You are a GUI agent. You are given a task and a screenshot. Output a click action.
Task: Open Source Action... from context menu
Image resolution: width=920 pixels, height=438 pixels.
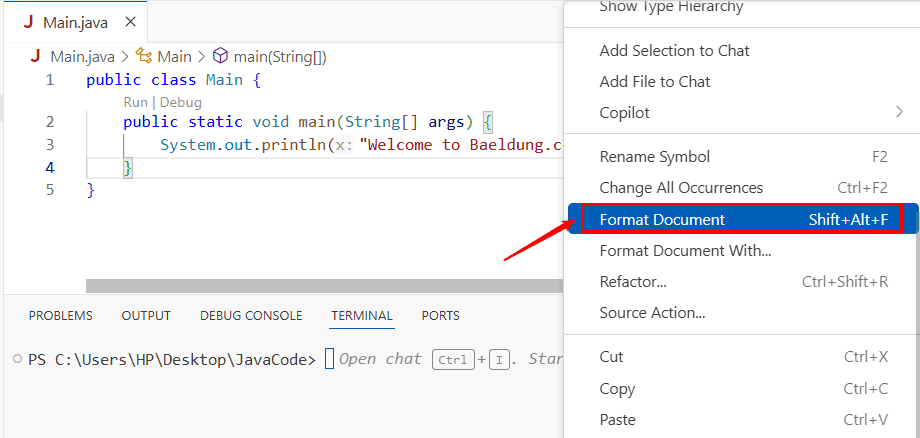(652, 312)
